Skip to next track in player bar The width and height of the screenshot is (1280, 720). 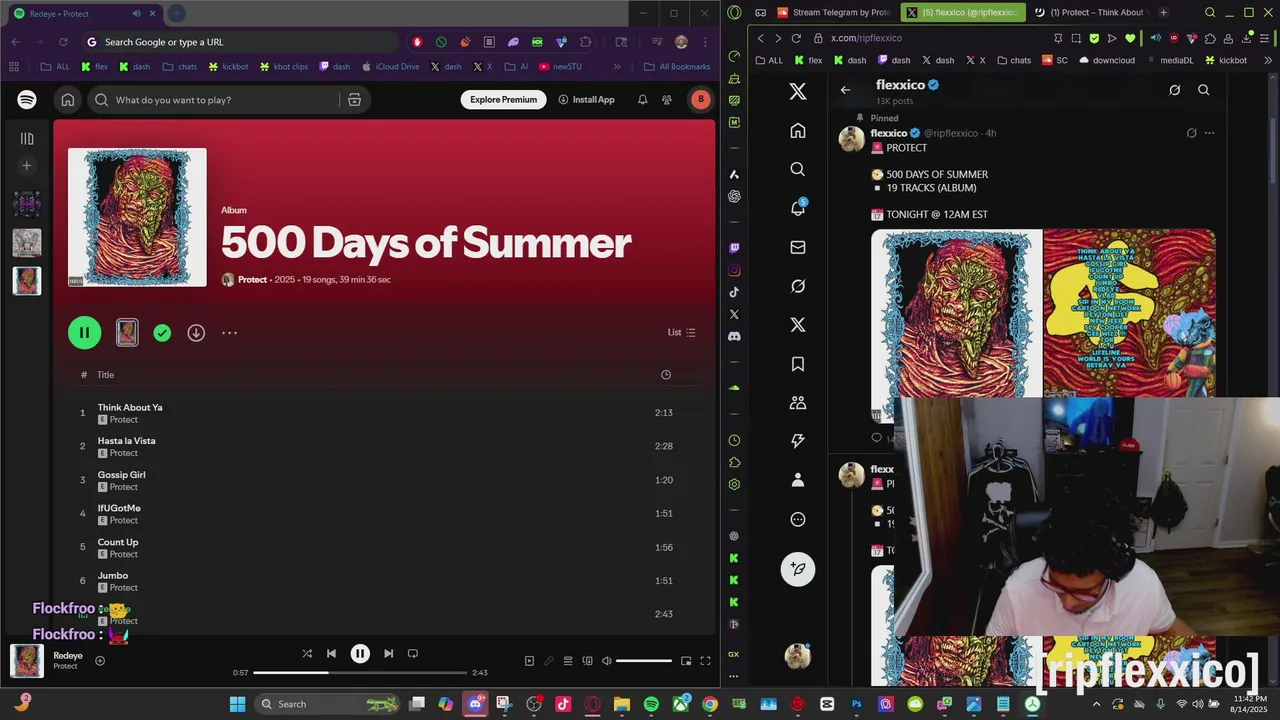click(x=388, y=653)
